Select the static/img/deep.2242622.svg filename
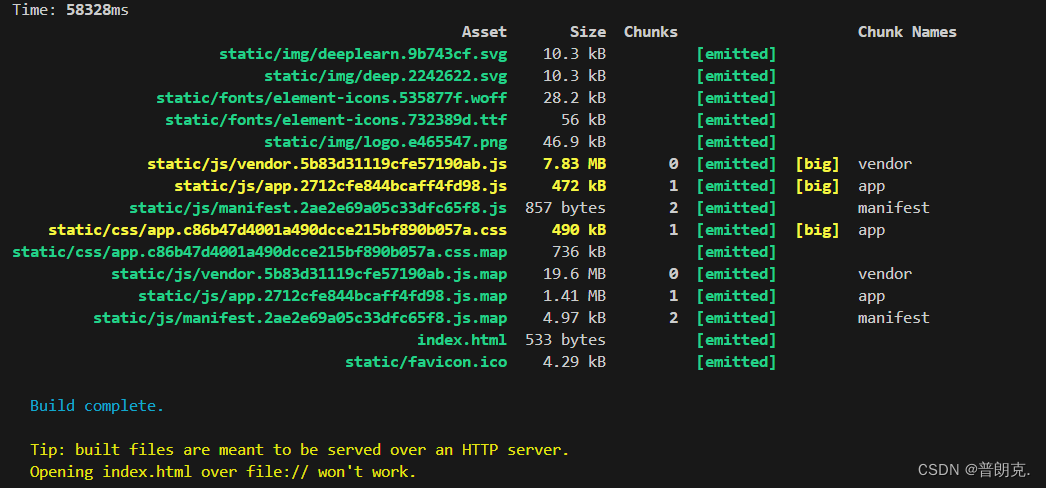The image size is (1046, 488). [386, 76]
